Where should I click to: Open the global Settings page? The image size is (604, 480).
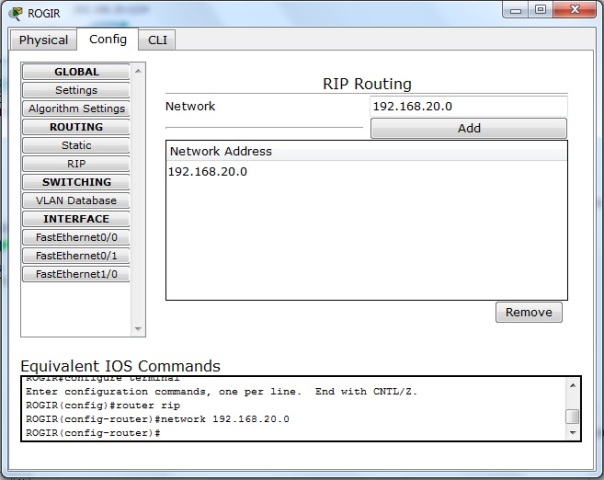coord(76,90)
